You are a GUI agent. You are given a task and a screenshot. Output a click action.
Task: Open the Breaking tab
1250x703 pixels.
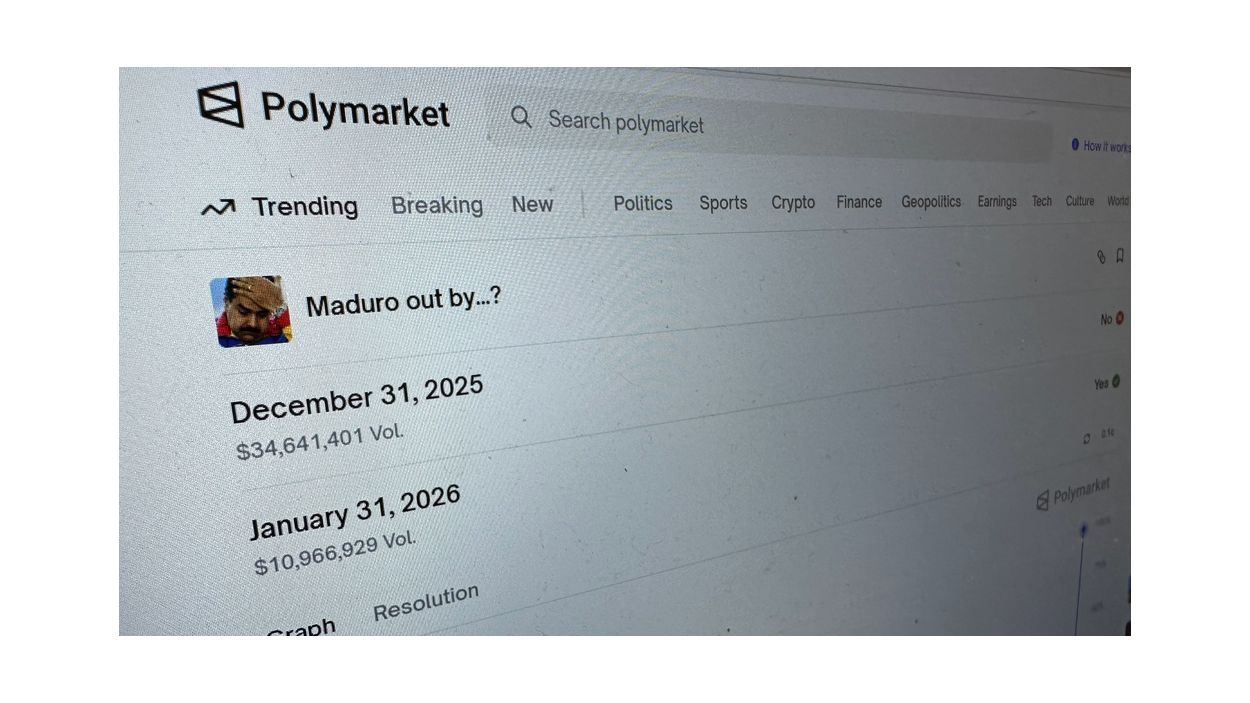[x=437, y=205]
